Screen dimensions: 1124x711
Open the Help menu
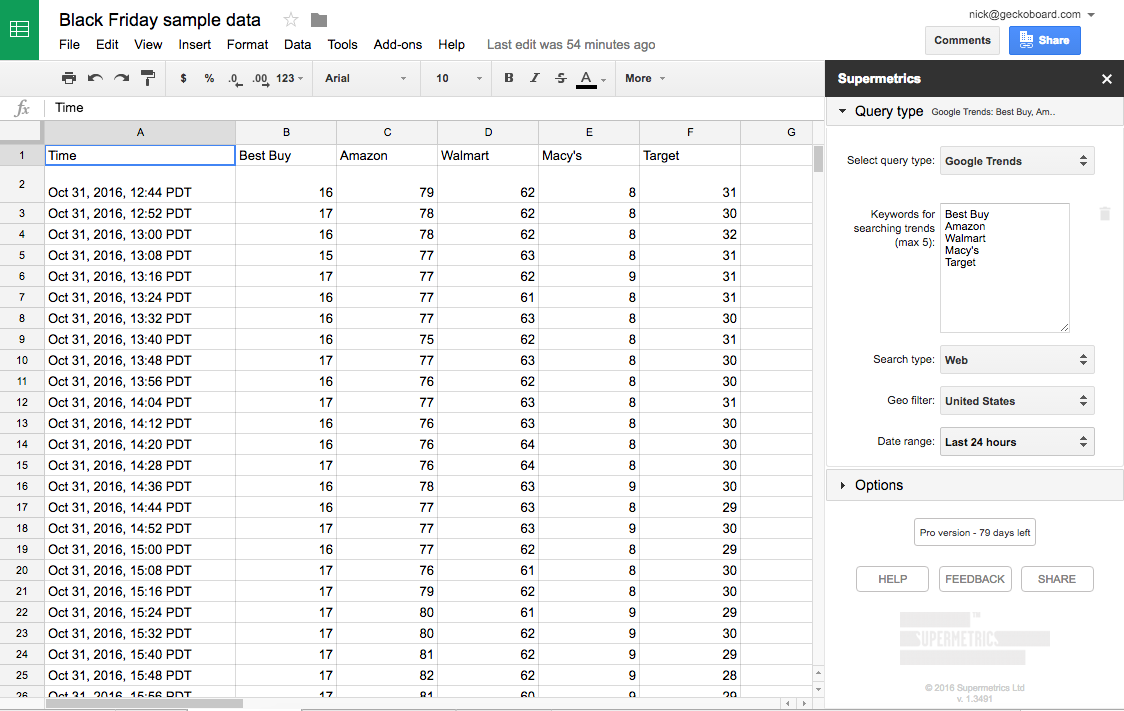point(452,44)
